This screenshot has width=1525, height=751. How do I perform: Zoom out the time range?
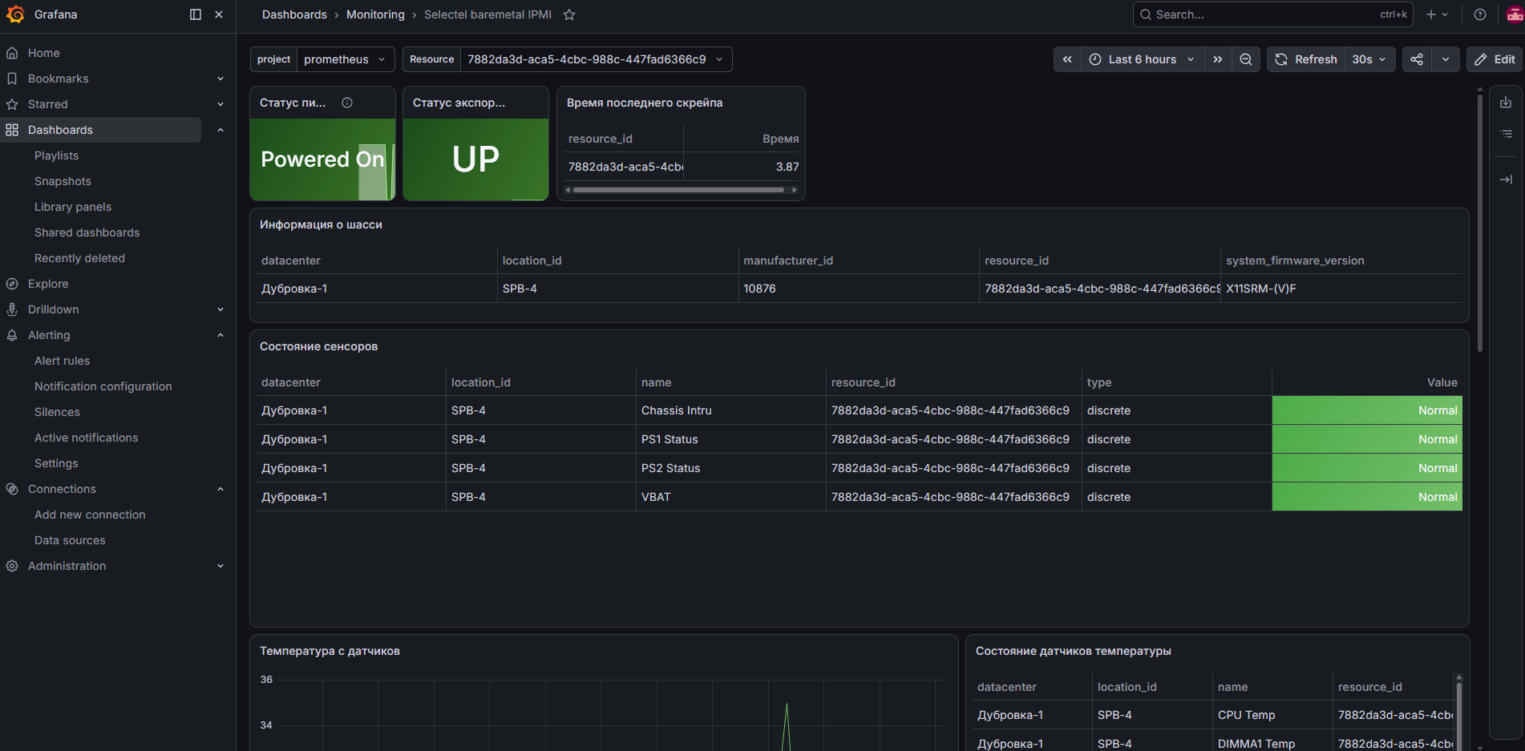click(1245, 60)
